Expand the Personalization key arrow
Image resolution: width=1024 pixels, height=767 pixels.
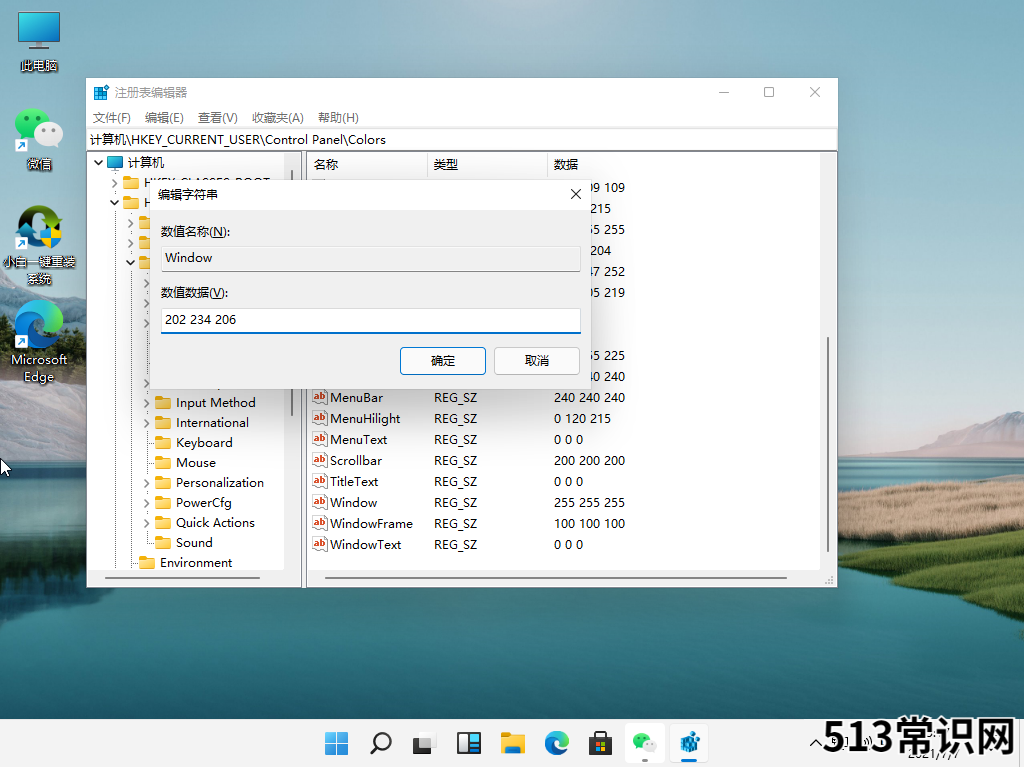pos(147,483)
